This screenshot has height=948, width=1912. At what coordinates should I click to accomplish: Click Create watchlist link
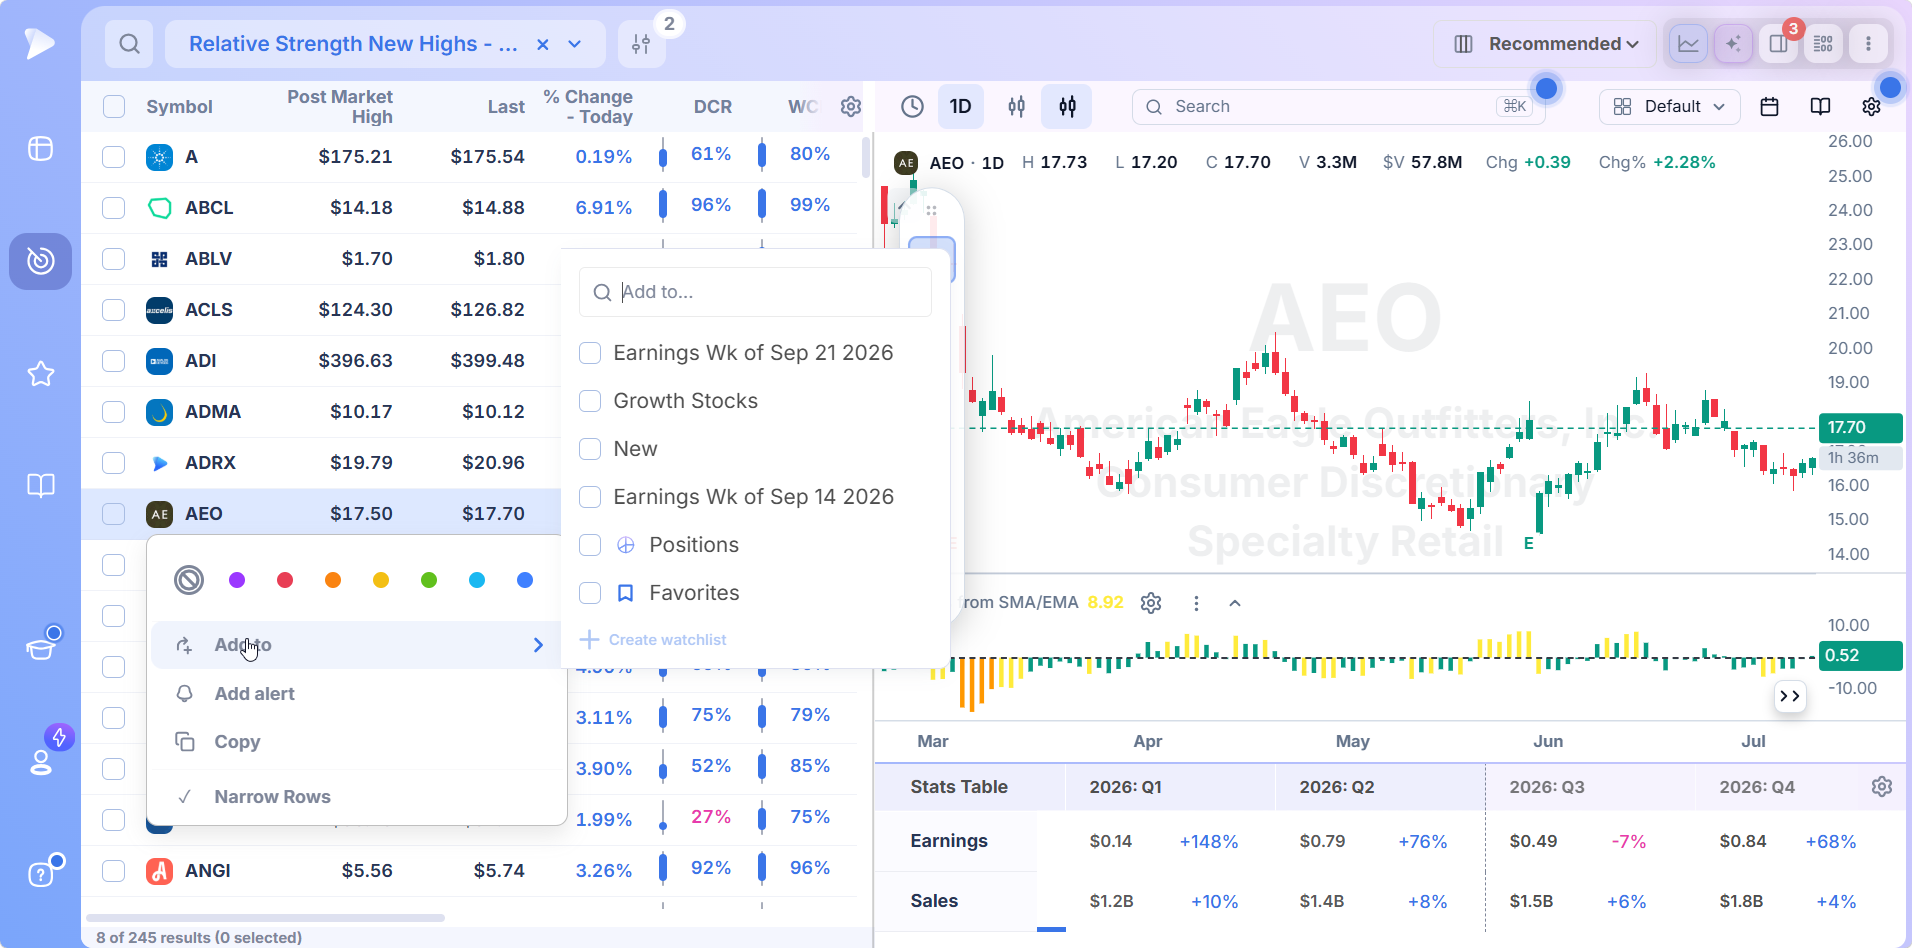click(654, 640)
